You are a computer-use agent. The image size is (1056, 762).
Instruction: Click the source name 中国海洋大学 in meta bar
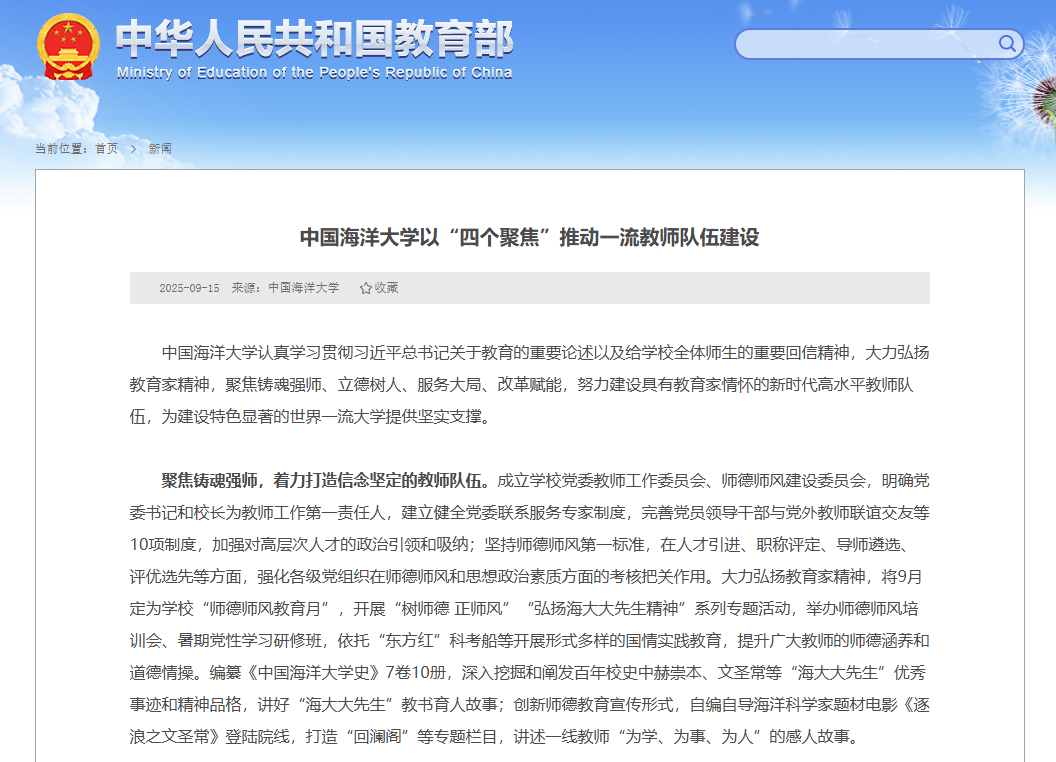(304, 288)
